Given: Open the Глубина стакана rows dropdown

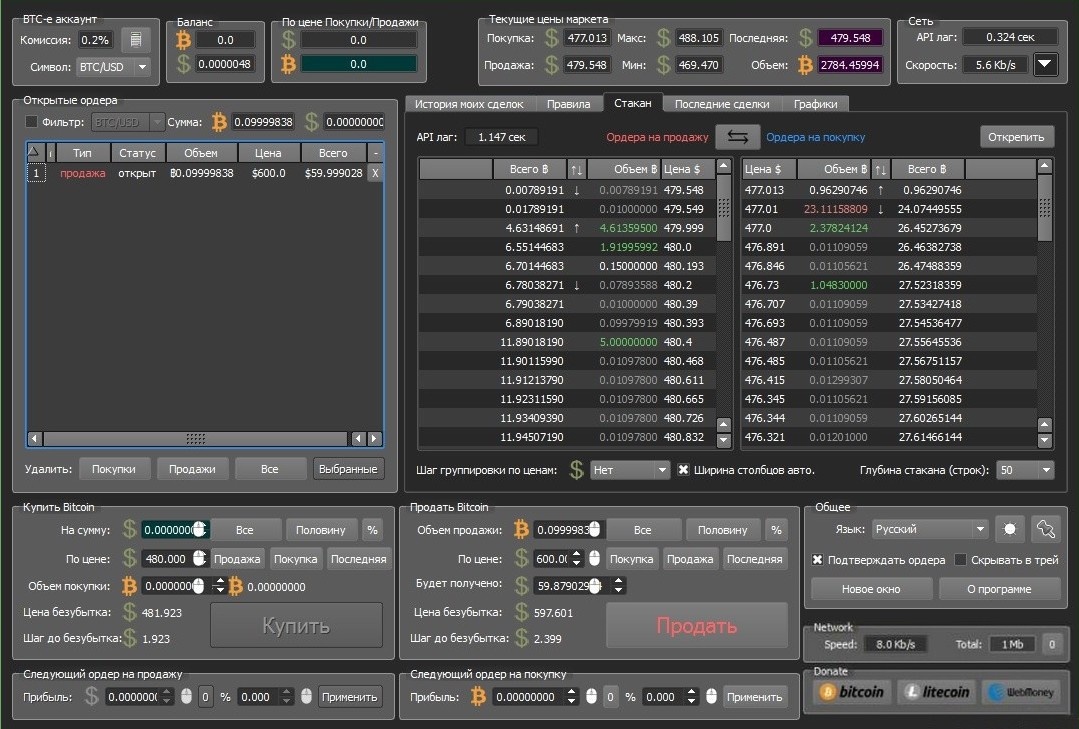Looking at the screenshot, I should 1025,470.
